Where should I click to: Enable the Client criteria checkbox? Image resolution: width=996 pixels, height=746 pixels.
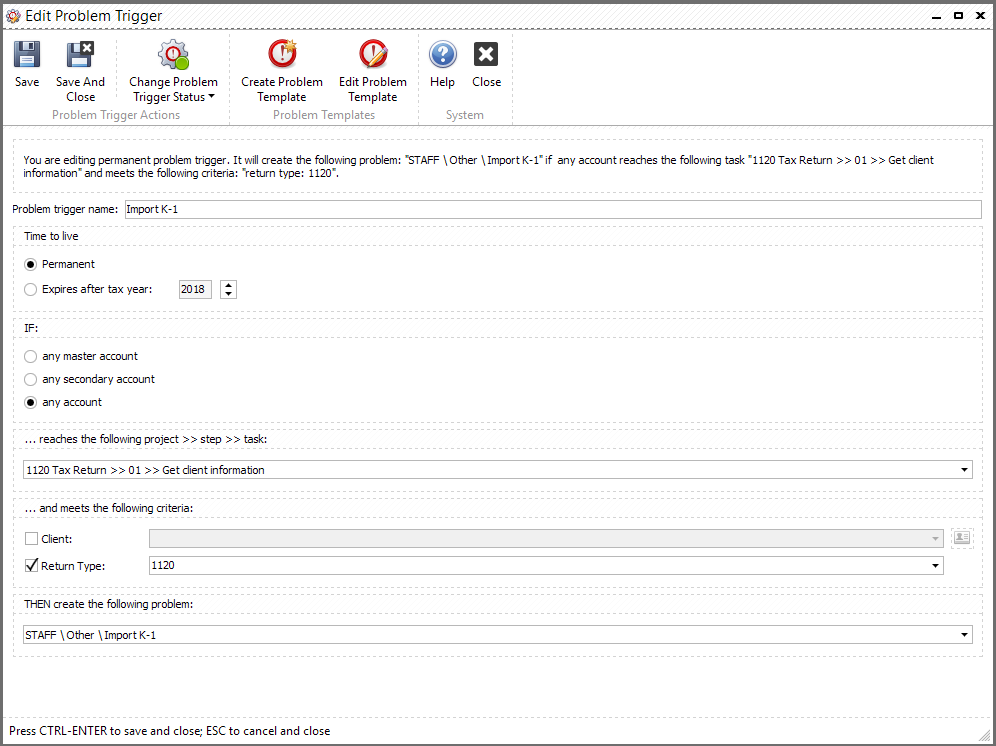pos(31,539)
